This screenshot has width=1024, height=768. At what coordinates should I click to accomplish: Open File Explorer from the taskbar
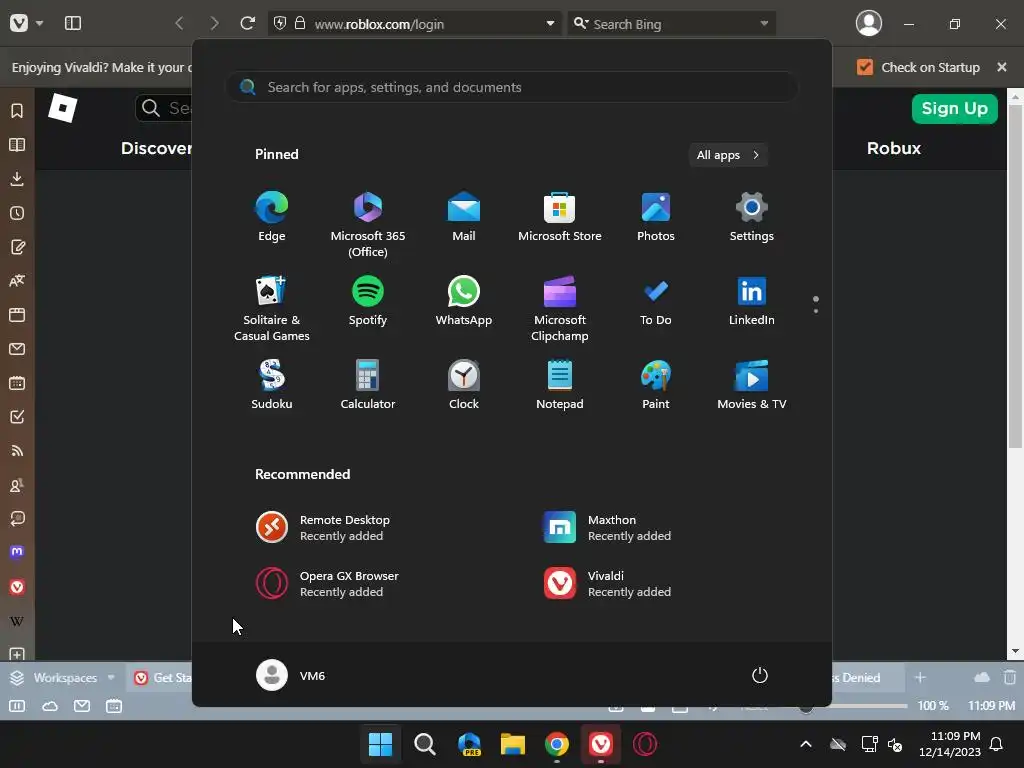click(x=513, y=744)
